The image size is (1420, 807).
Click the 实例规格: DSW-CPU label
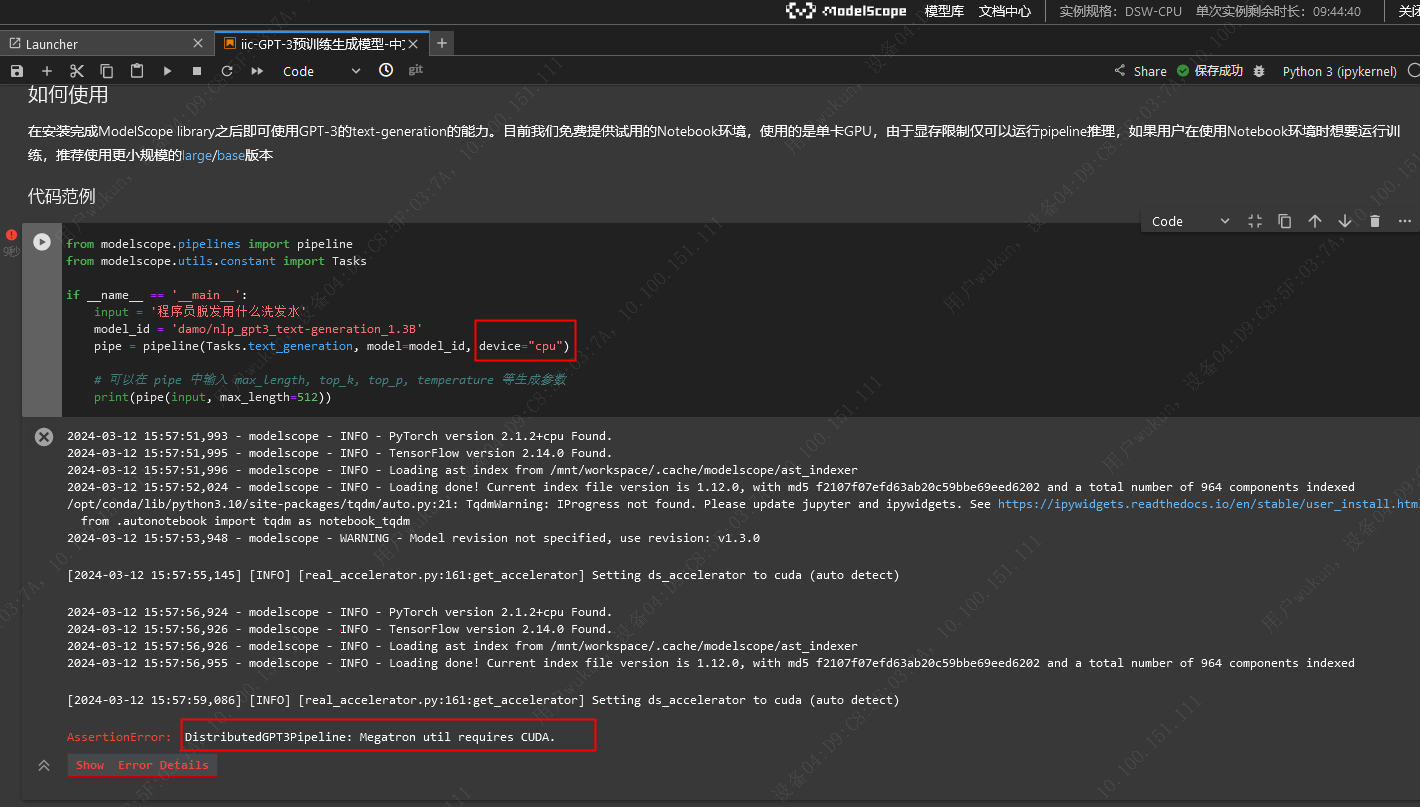[x=1120, y=11]
